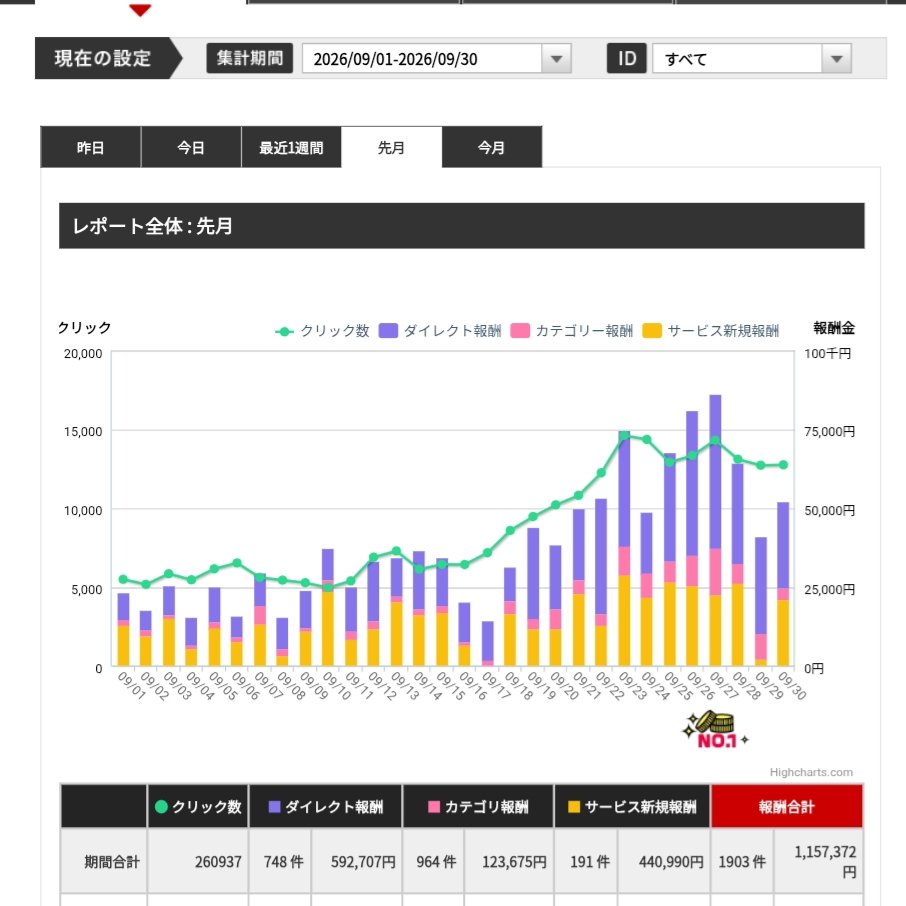Click the 191 件 cell
This screenshot has height=906, width=906.
(x=586, y=862)
